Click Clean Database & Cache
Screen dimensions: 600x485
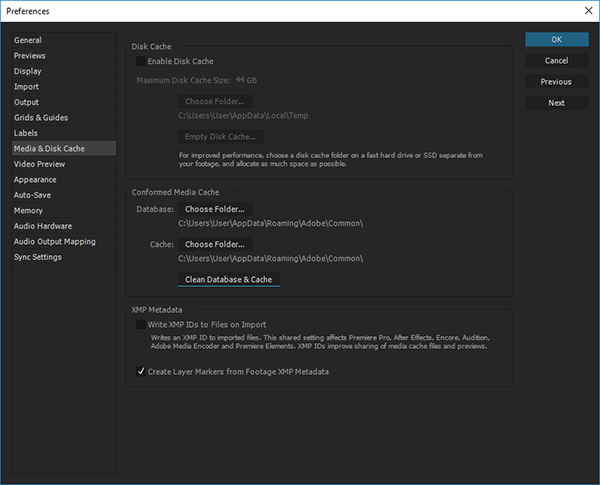click(x=228, y=279)
